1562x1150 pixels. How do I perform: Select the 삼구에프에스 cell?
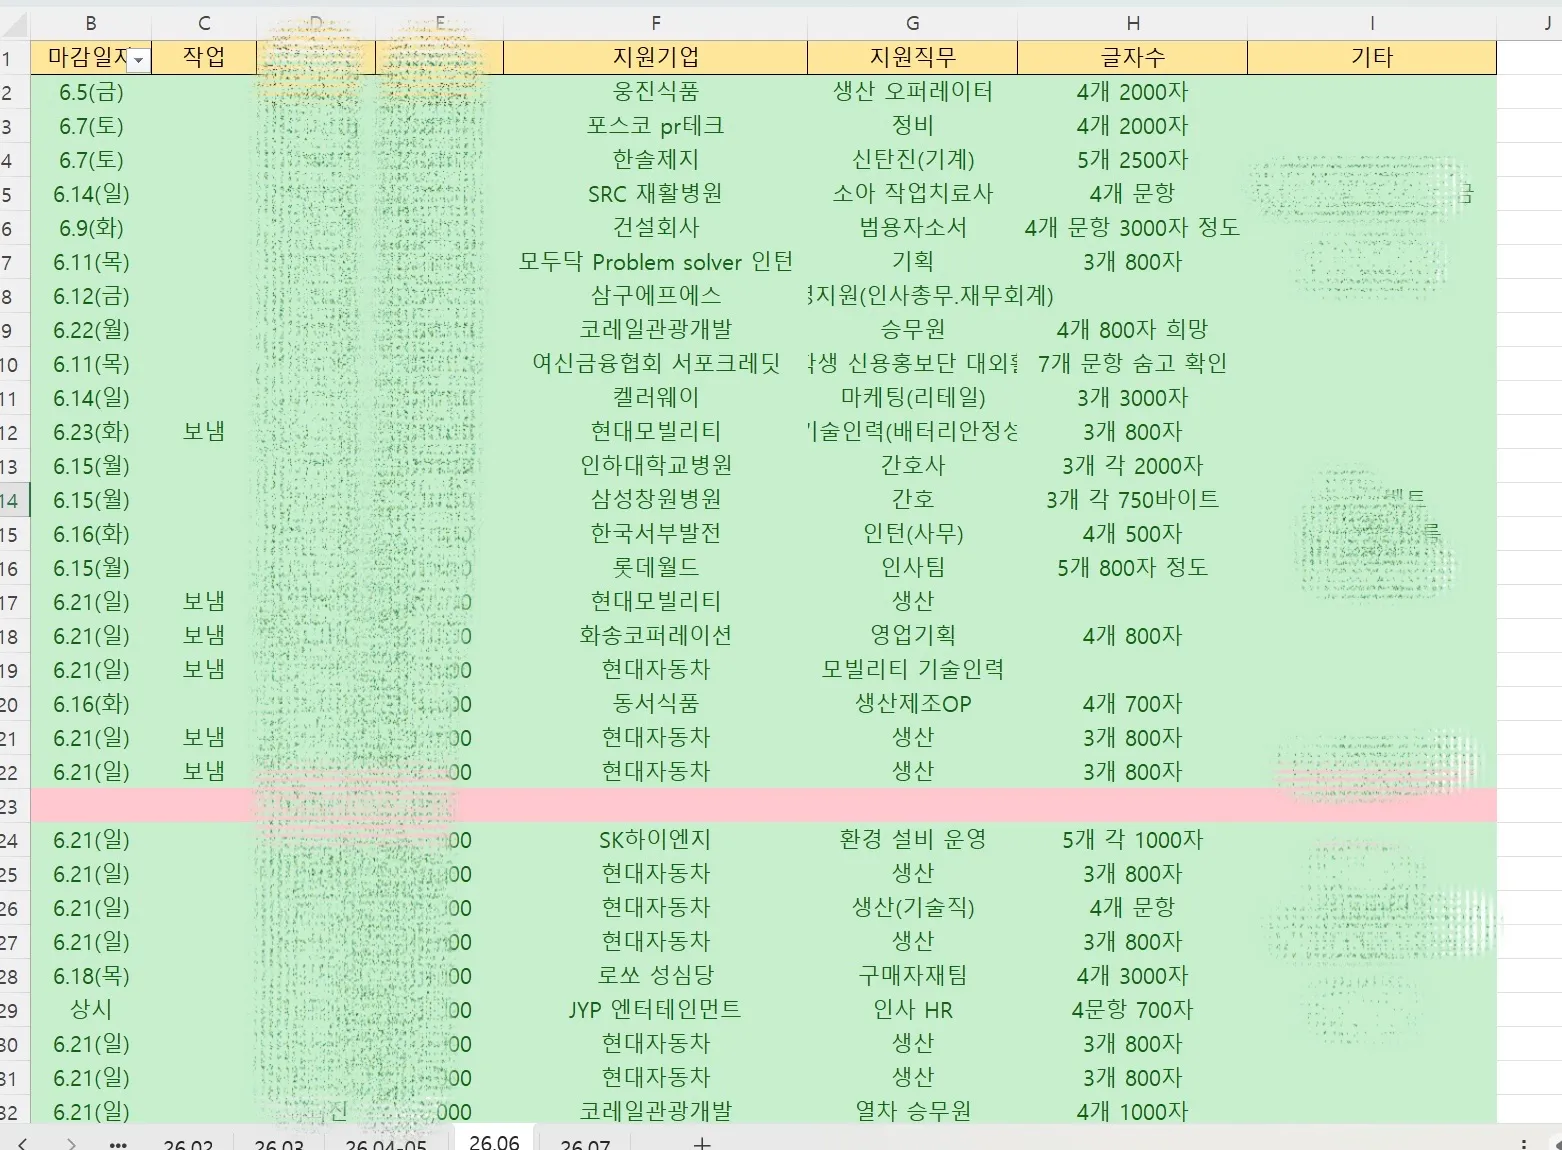(x=655, y=296)
